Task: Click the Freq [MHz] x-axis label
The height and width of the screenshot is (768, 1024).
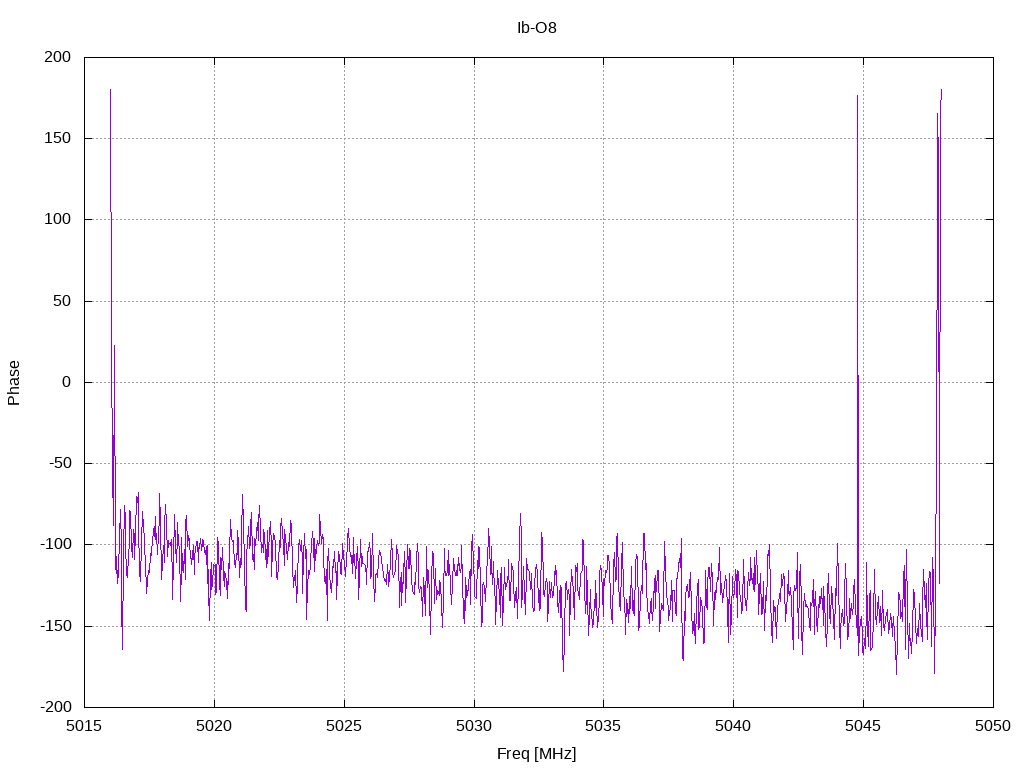Action: [536, 754]
